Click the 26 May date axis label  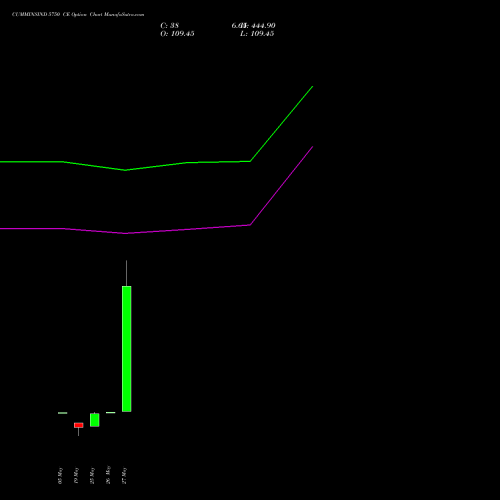coord(108,476)
